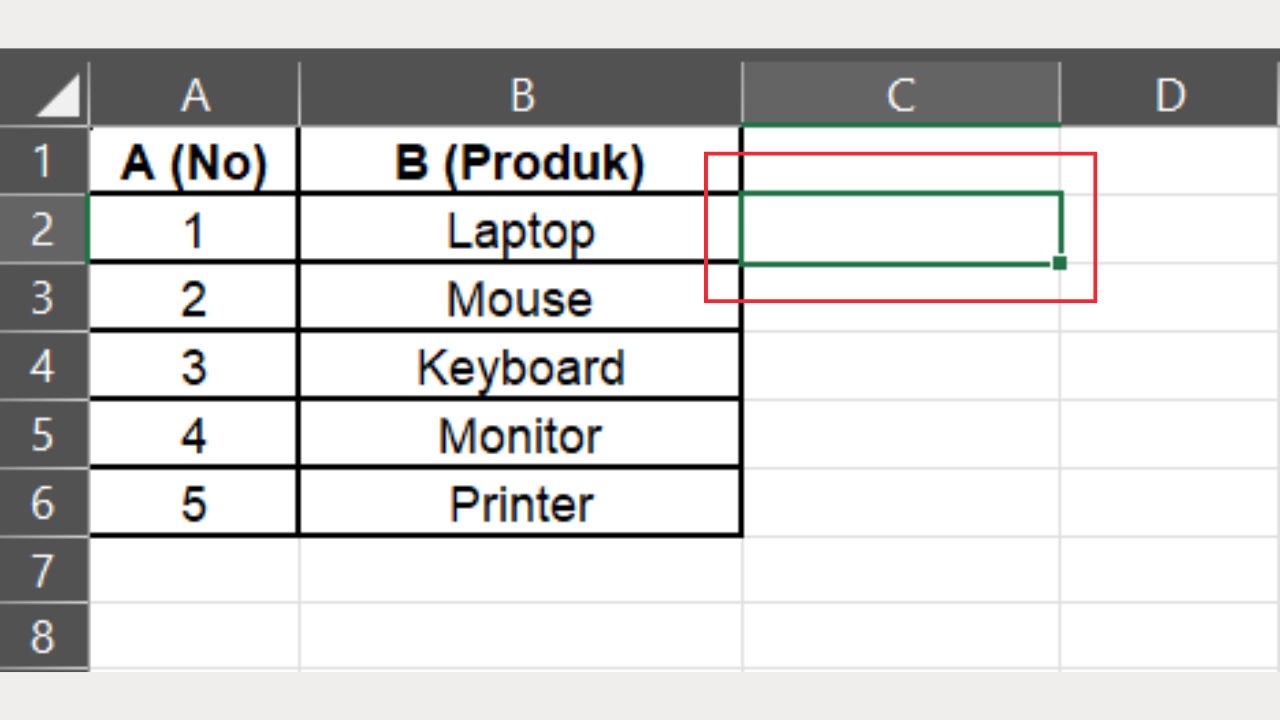
Task: Click the "Keyboard" cell
Action: coord(520,367)
